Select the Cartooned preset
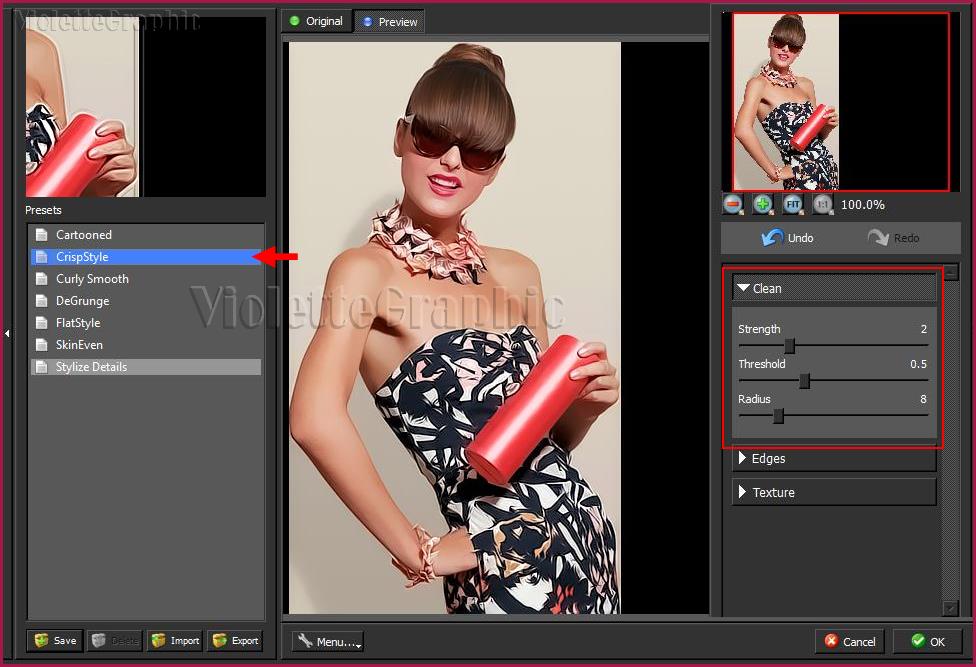Image resolution: width=976 pixels, height=667 pixels. point(84,235)
